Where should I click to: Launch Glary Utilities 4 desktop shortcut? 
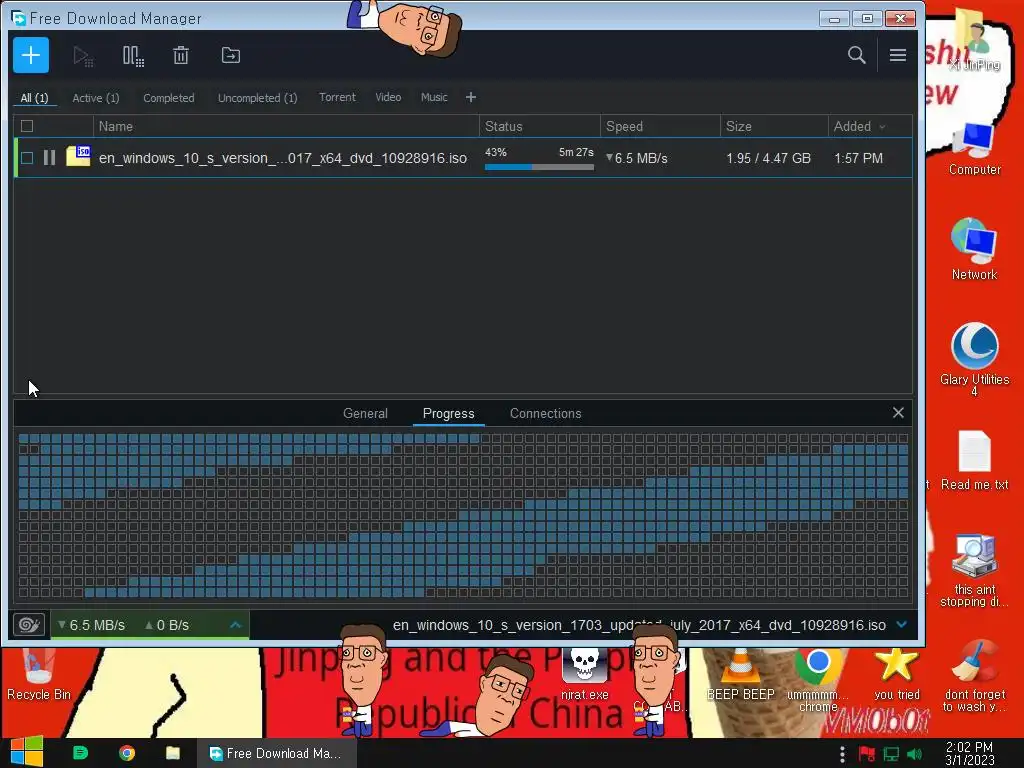(x=974, y=359)
